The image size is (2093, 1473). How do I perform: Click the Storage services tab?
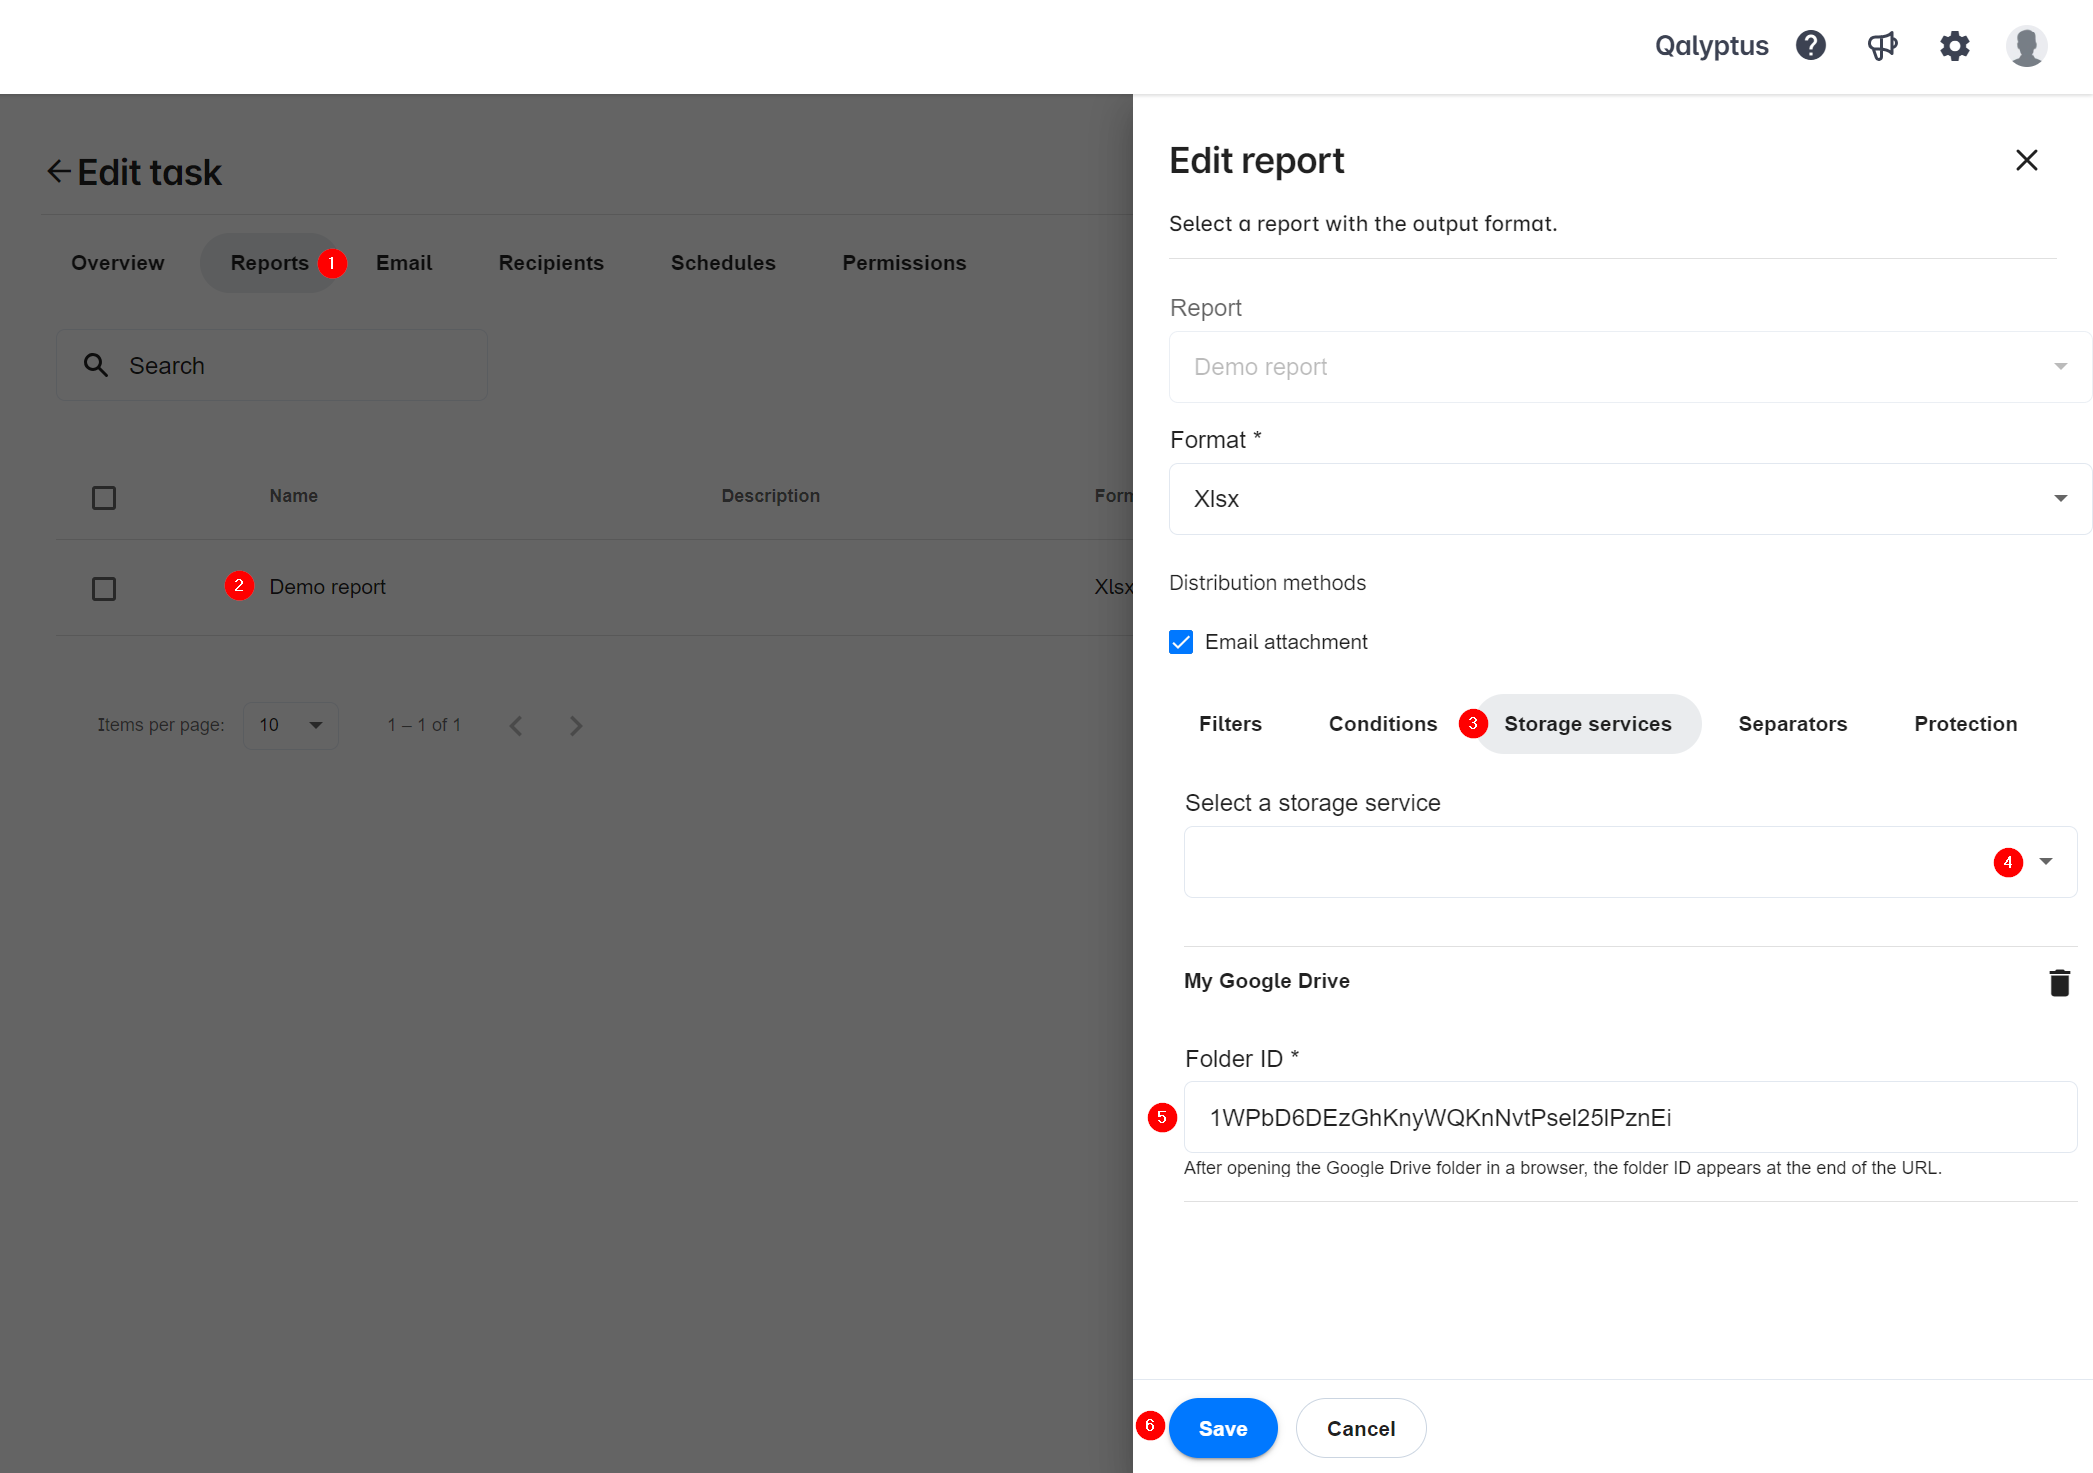pos(1588,724)
